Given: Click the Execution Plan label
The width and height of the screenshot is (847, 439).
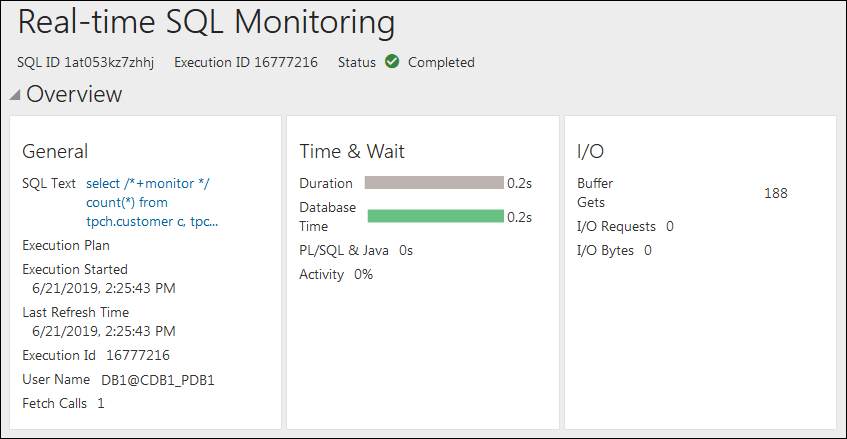Looking at the screenshot, I should pyautogui.click(x=66, y=245).
